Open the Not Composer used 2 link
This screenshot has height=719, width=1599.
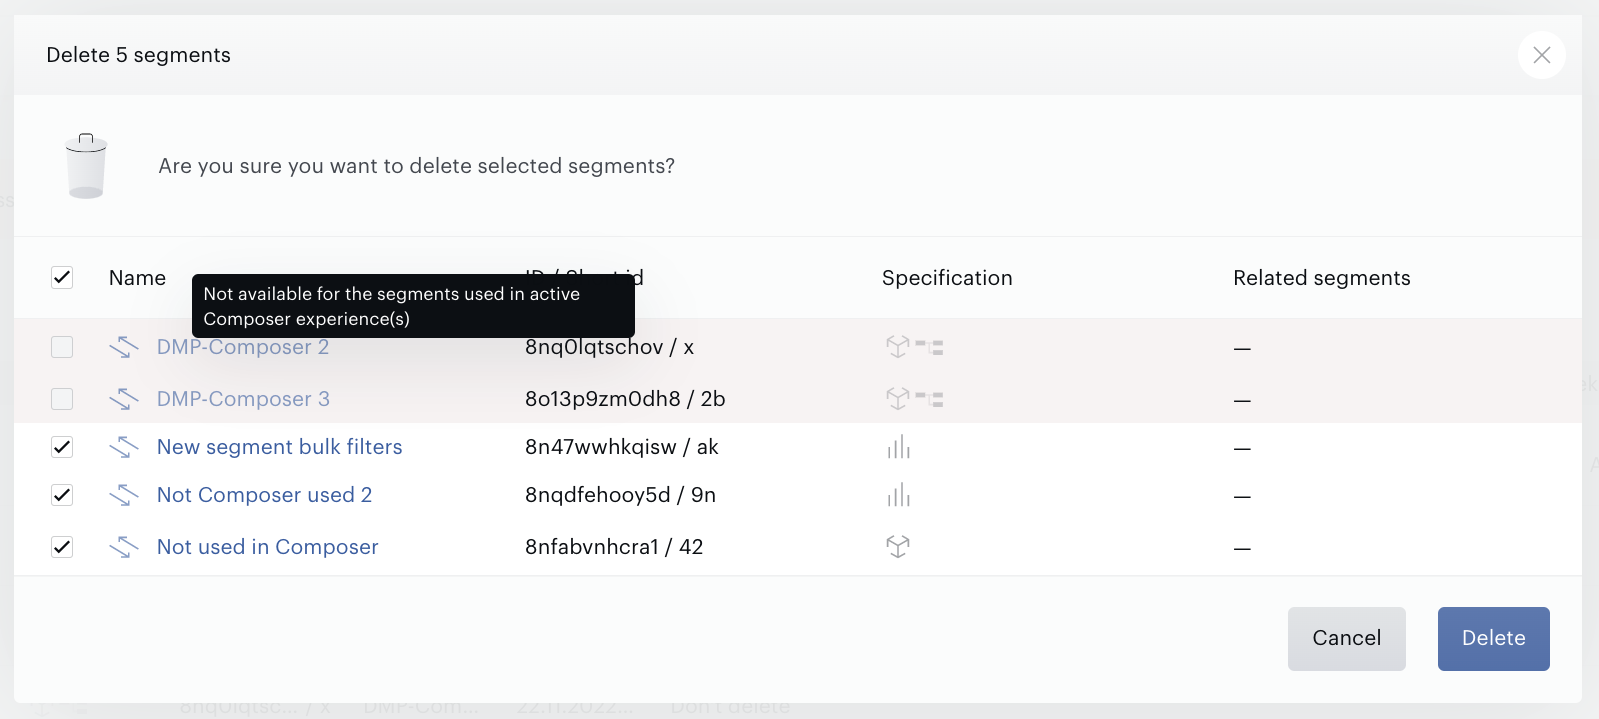pyautogui.click(x=264, y=495)
